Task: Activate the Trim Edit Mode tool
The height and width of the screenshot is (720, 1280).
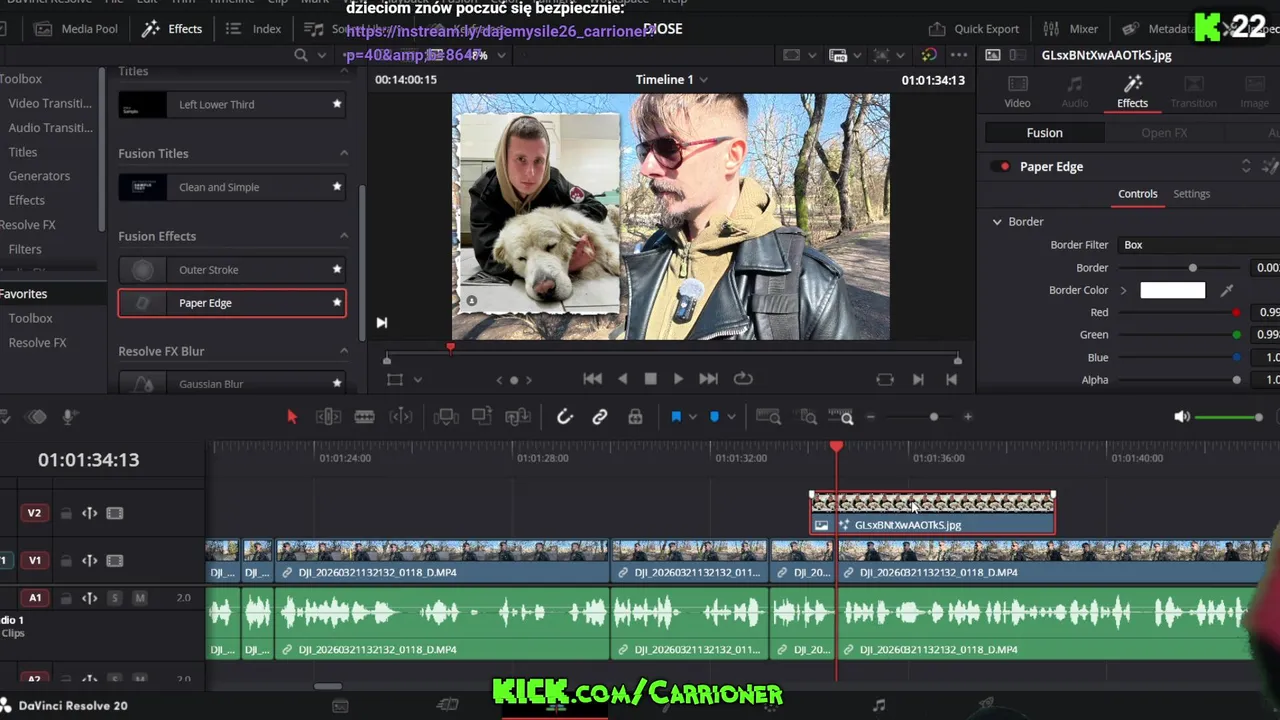Action: point(328,417)
